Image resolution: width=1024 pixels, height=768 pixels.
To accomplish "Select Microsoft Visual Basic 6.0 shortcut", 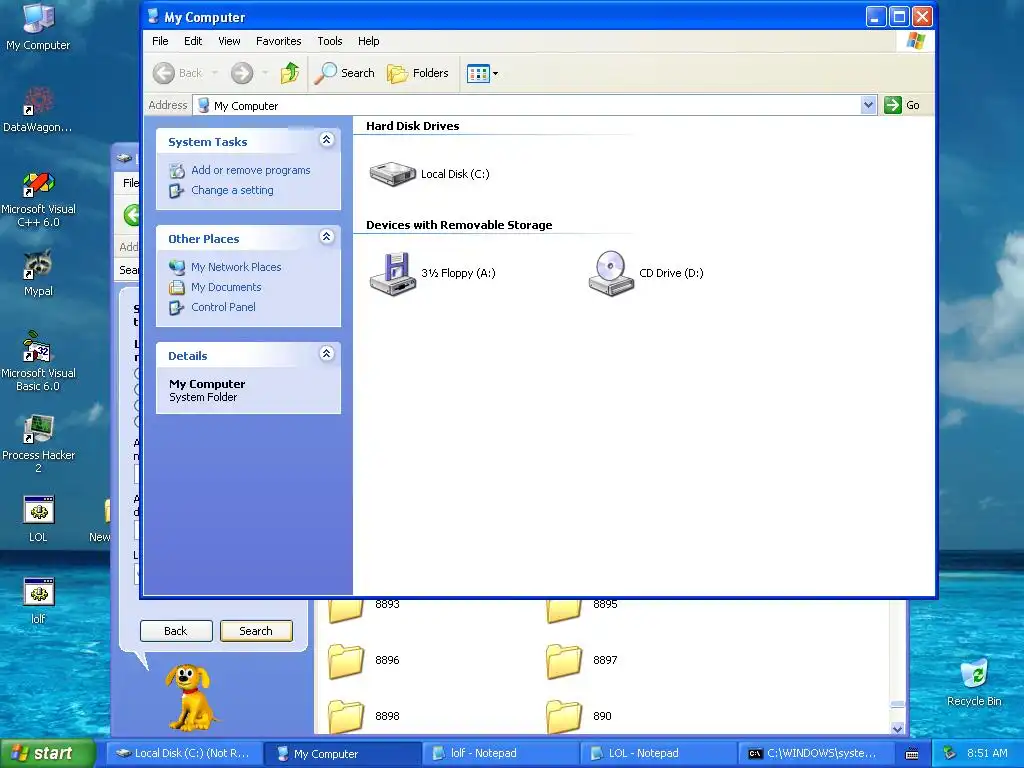I will pos(38,362).
